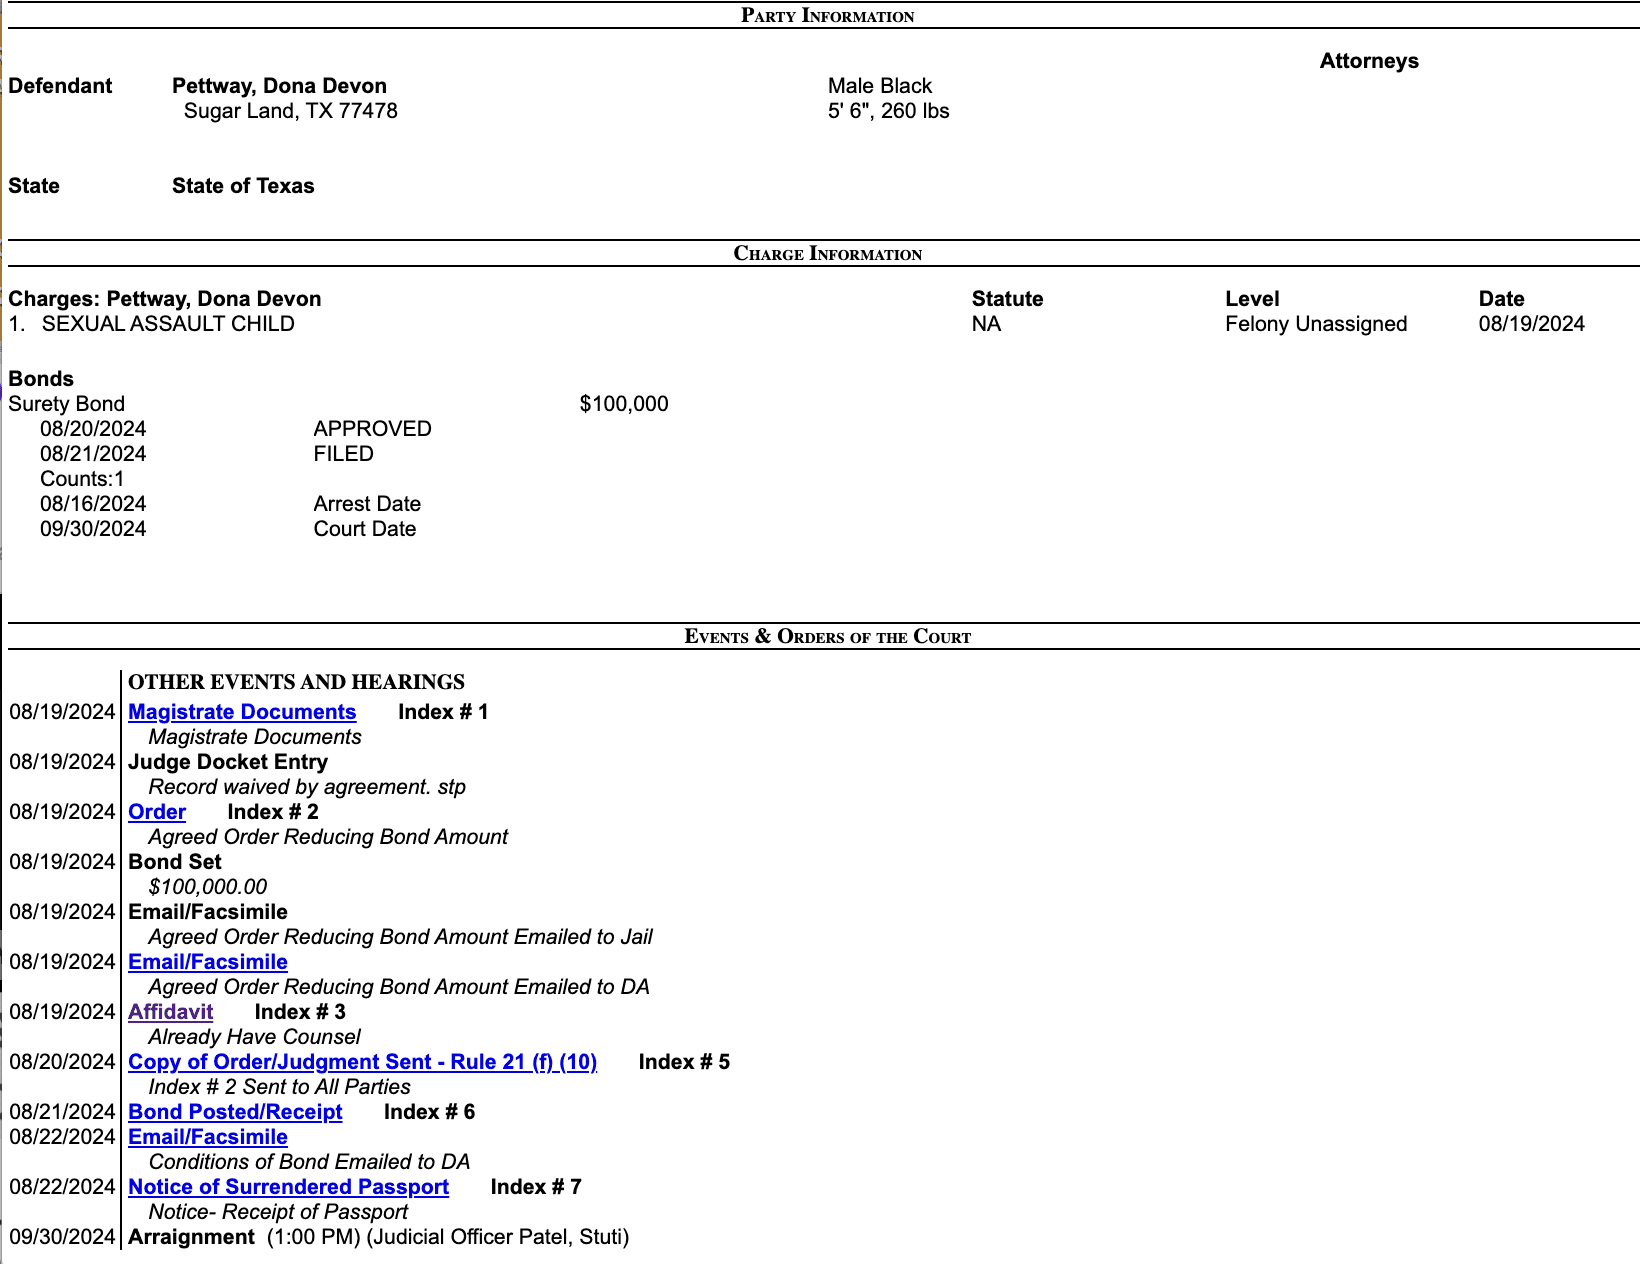The width and height of the screenshot is (1640, 1264).
Task: Open the Bond Posted/Receipt link
Action: (235, 1112)
